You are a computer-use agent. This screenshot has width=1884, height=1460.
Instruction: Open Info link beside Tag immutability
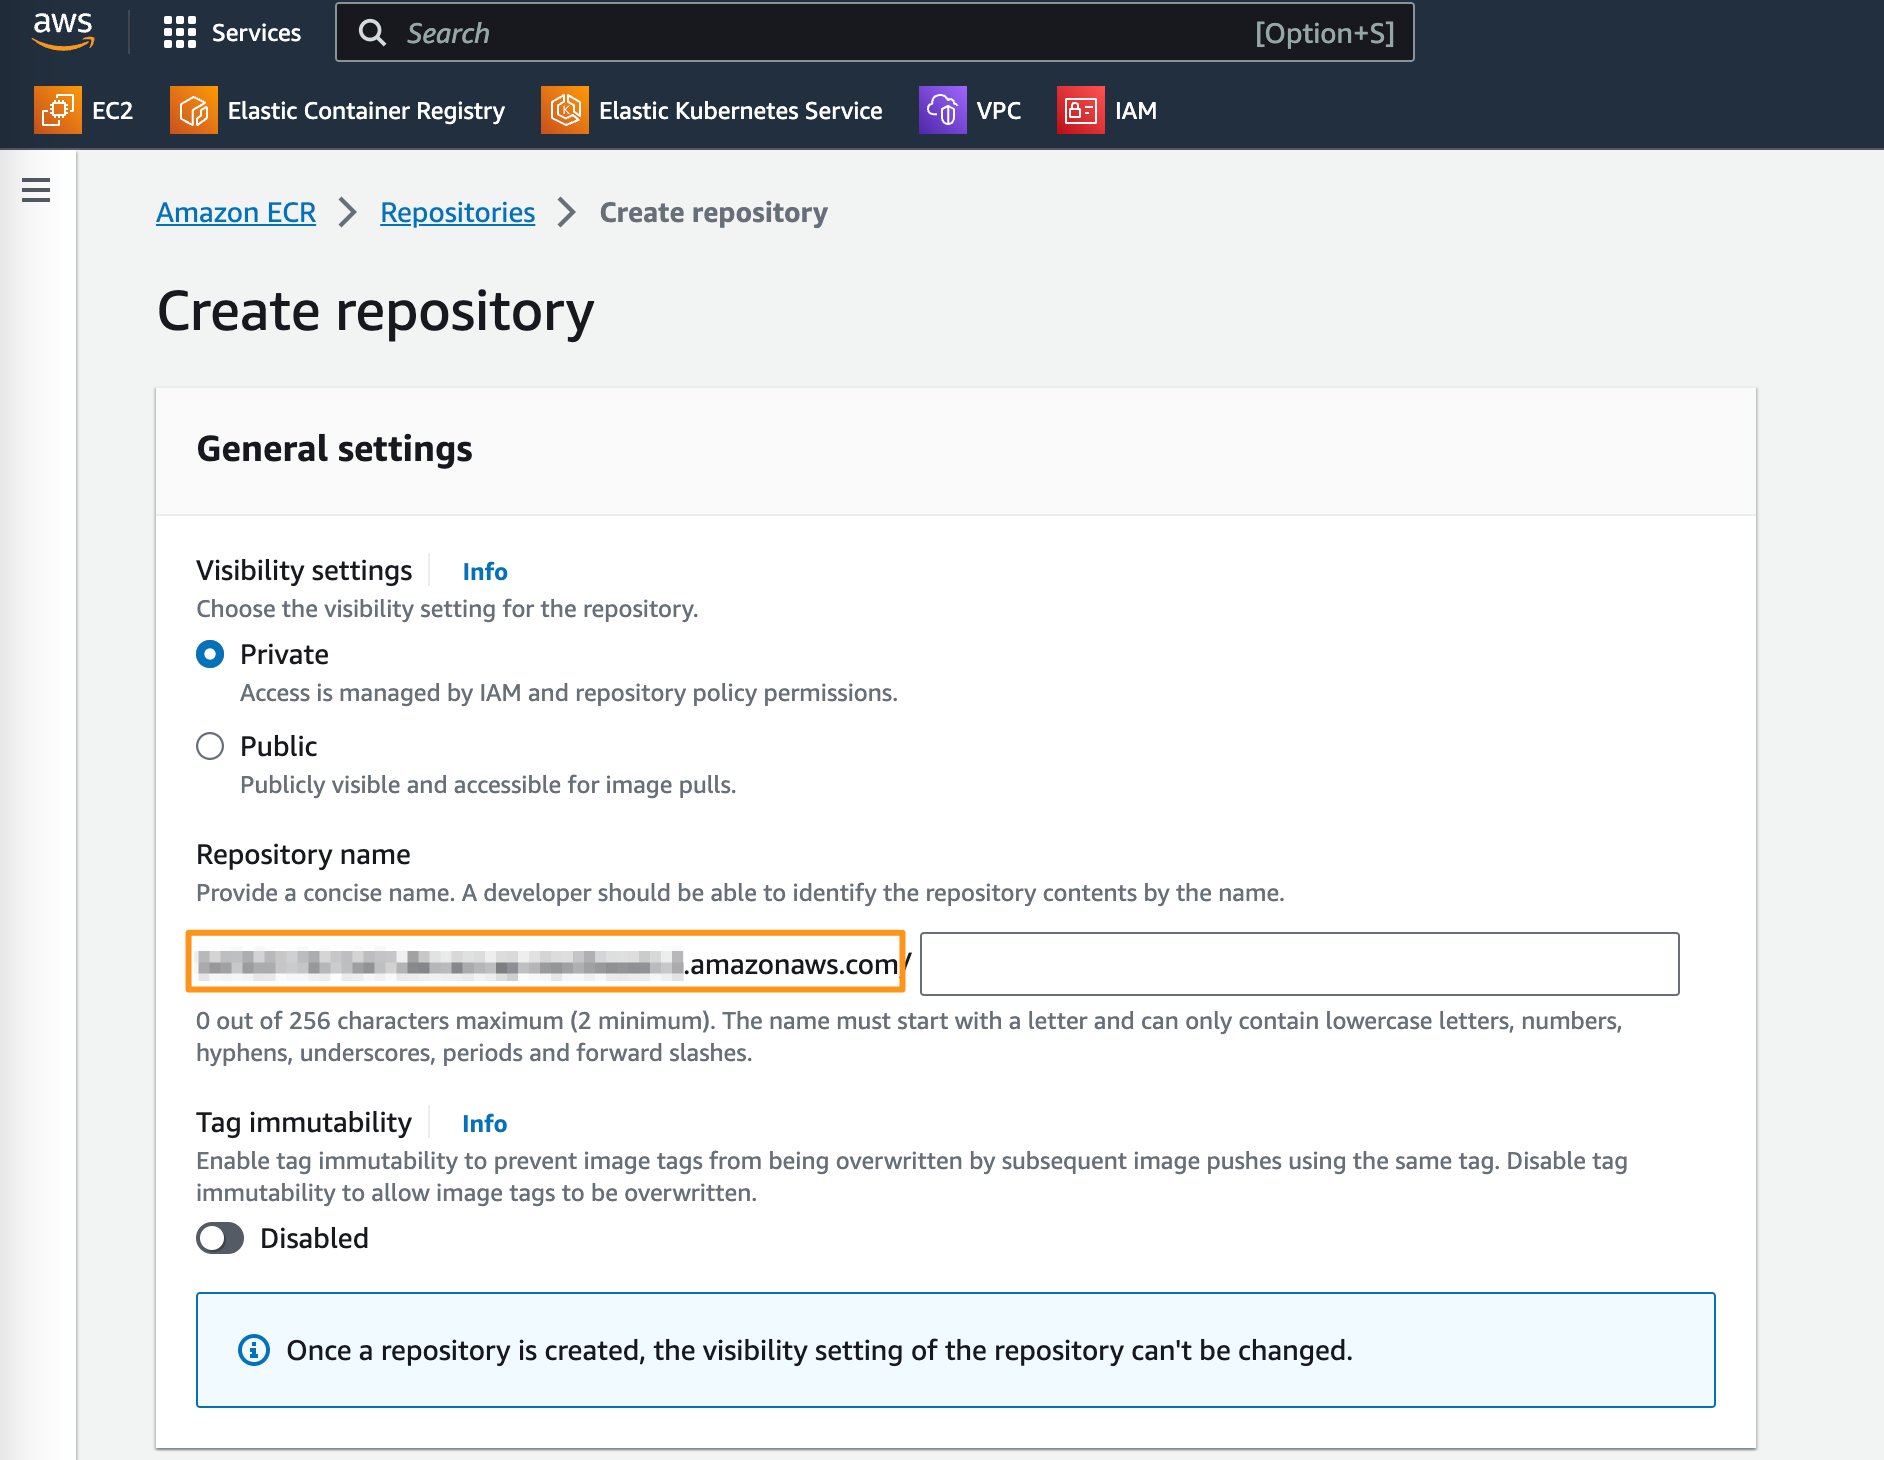485,1124
